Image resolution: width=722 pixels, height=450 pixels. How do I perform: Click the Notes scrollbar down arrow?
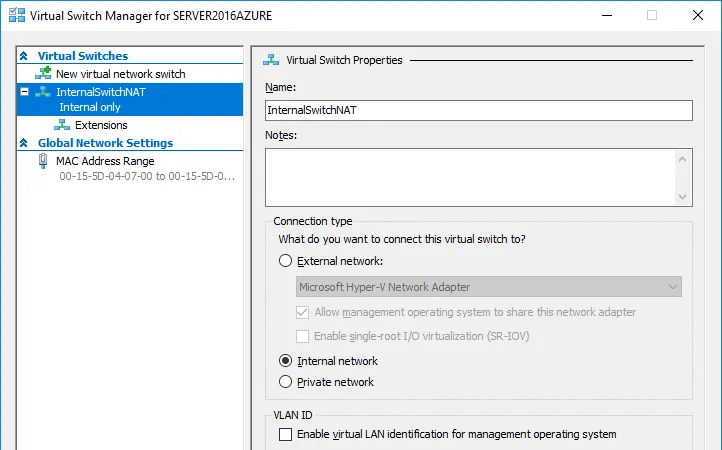(683, 197)
